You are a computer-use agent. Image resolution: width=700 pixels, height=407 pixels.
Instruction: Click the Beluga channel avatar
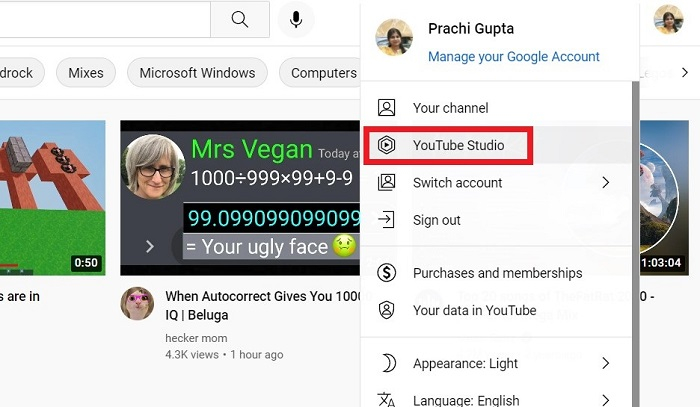coord(137,304)
